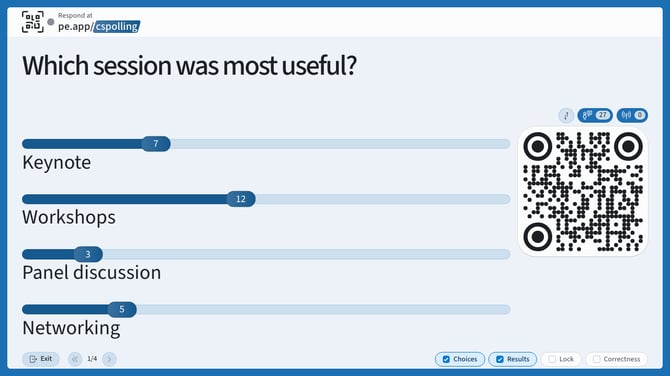Go to the previous slide arrow

[x=75, y=359]
